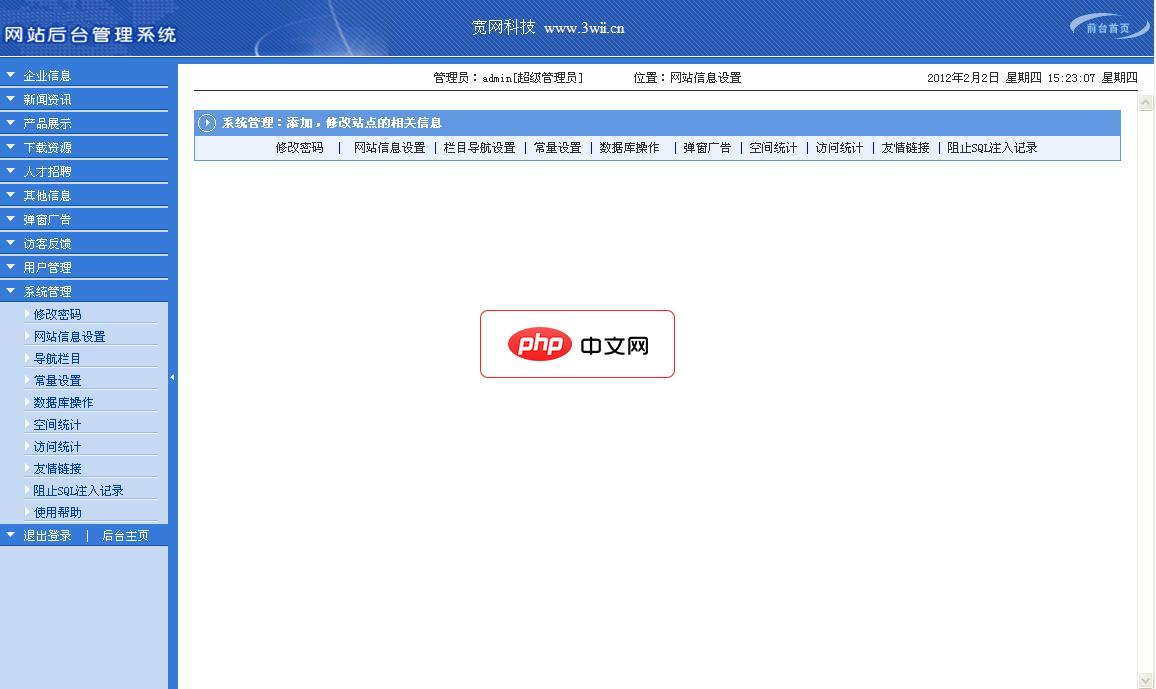Open 常量设置 in the sidebar tree
This screenshot has width=1156, height=689.
[58, 380]
